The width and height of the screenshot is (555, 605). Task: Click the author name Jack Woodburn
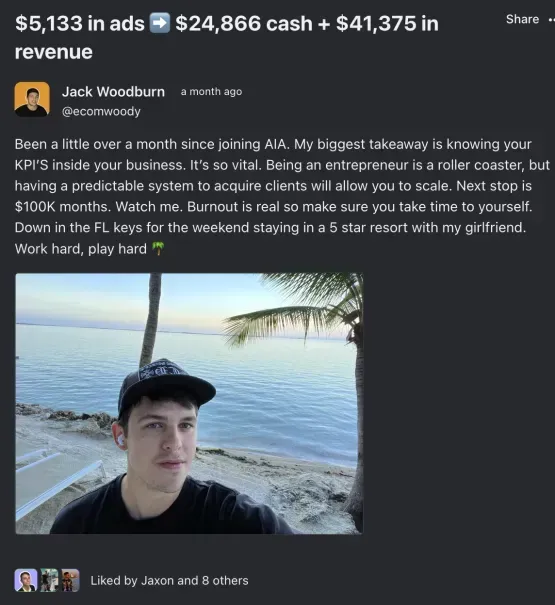[113, 92]
